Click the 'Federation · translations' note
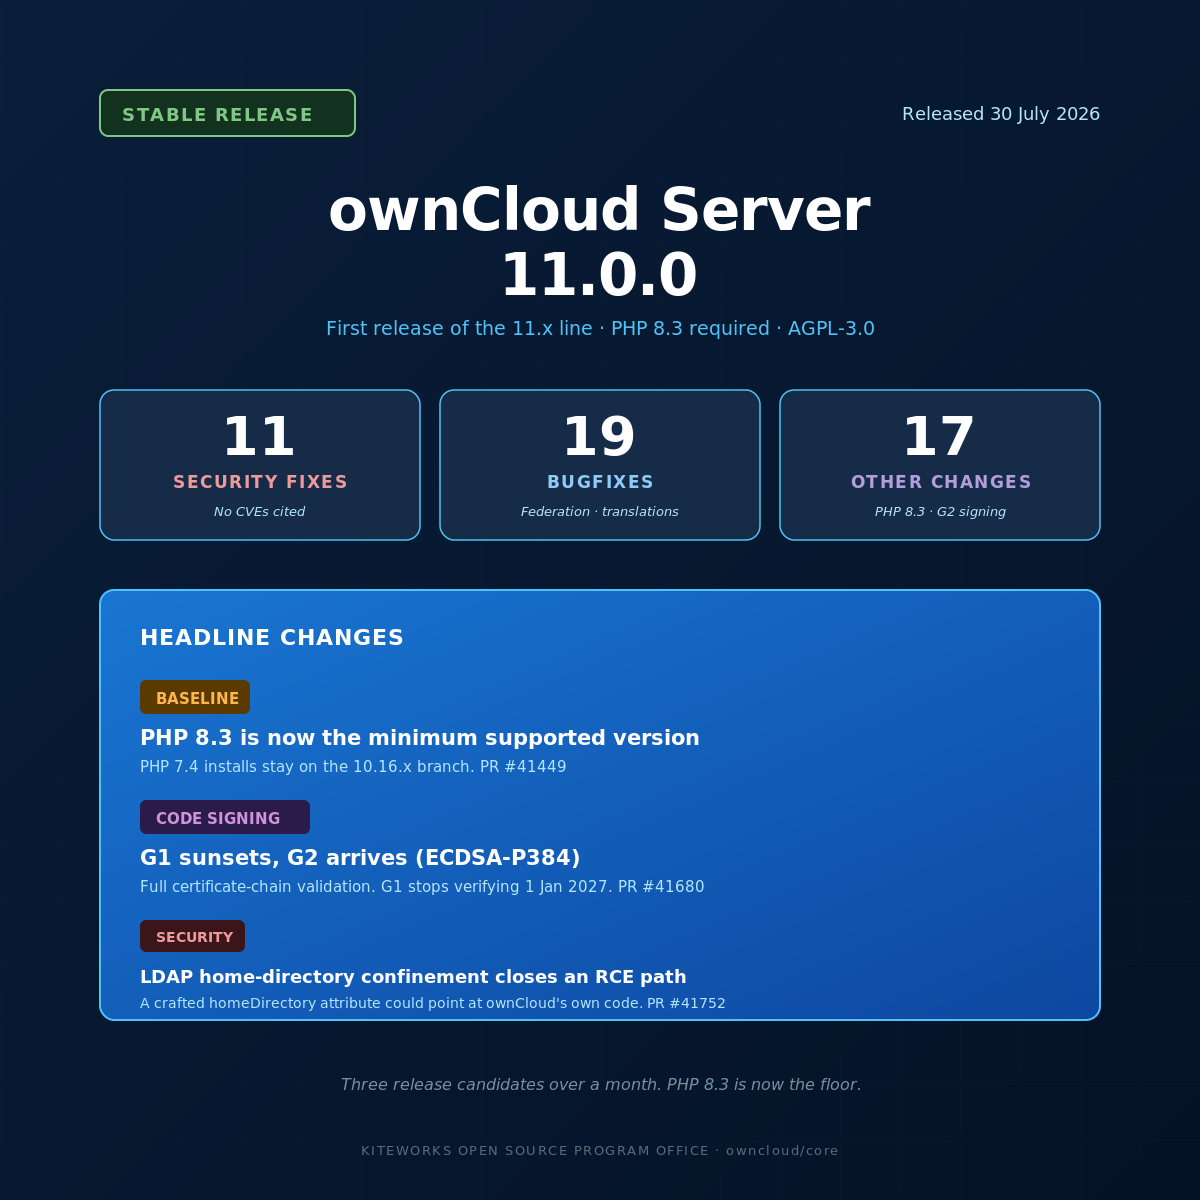Image resolution: width=1200 pixels, height=1200 pixels. 600,512
